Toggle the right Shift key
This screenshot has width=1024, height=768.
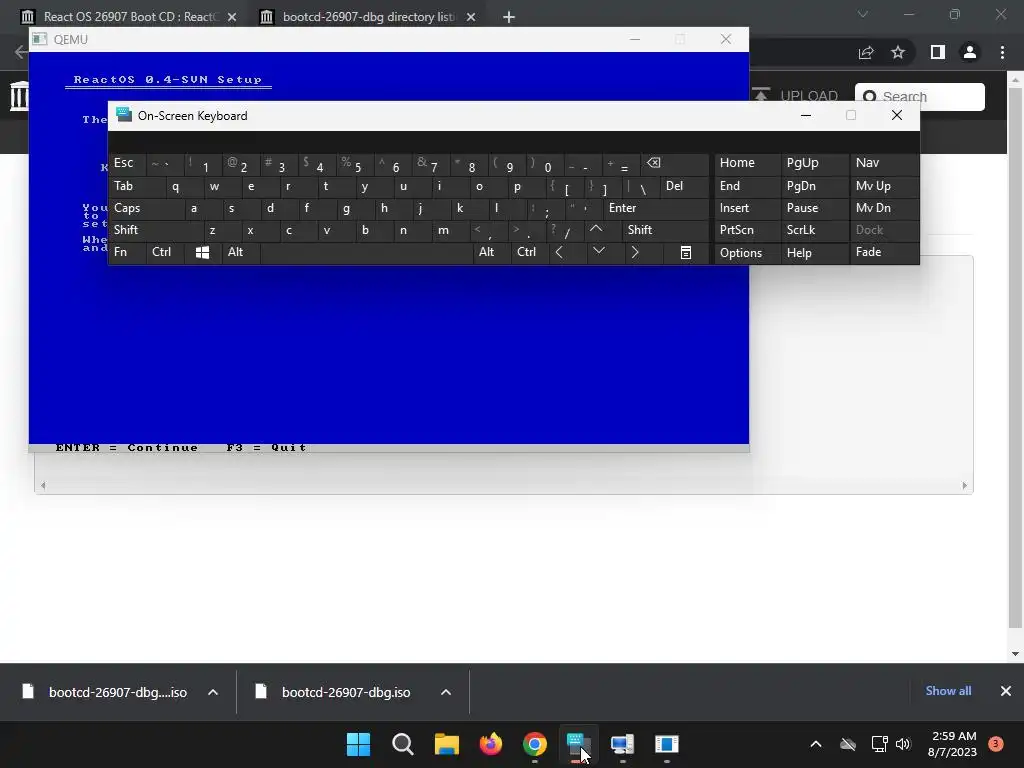[665, 230]
